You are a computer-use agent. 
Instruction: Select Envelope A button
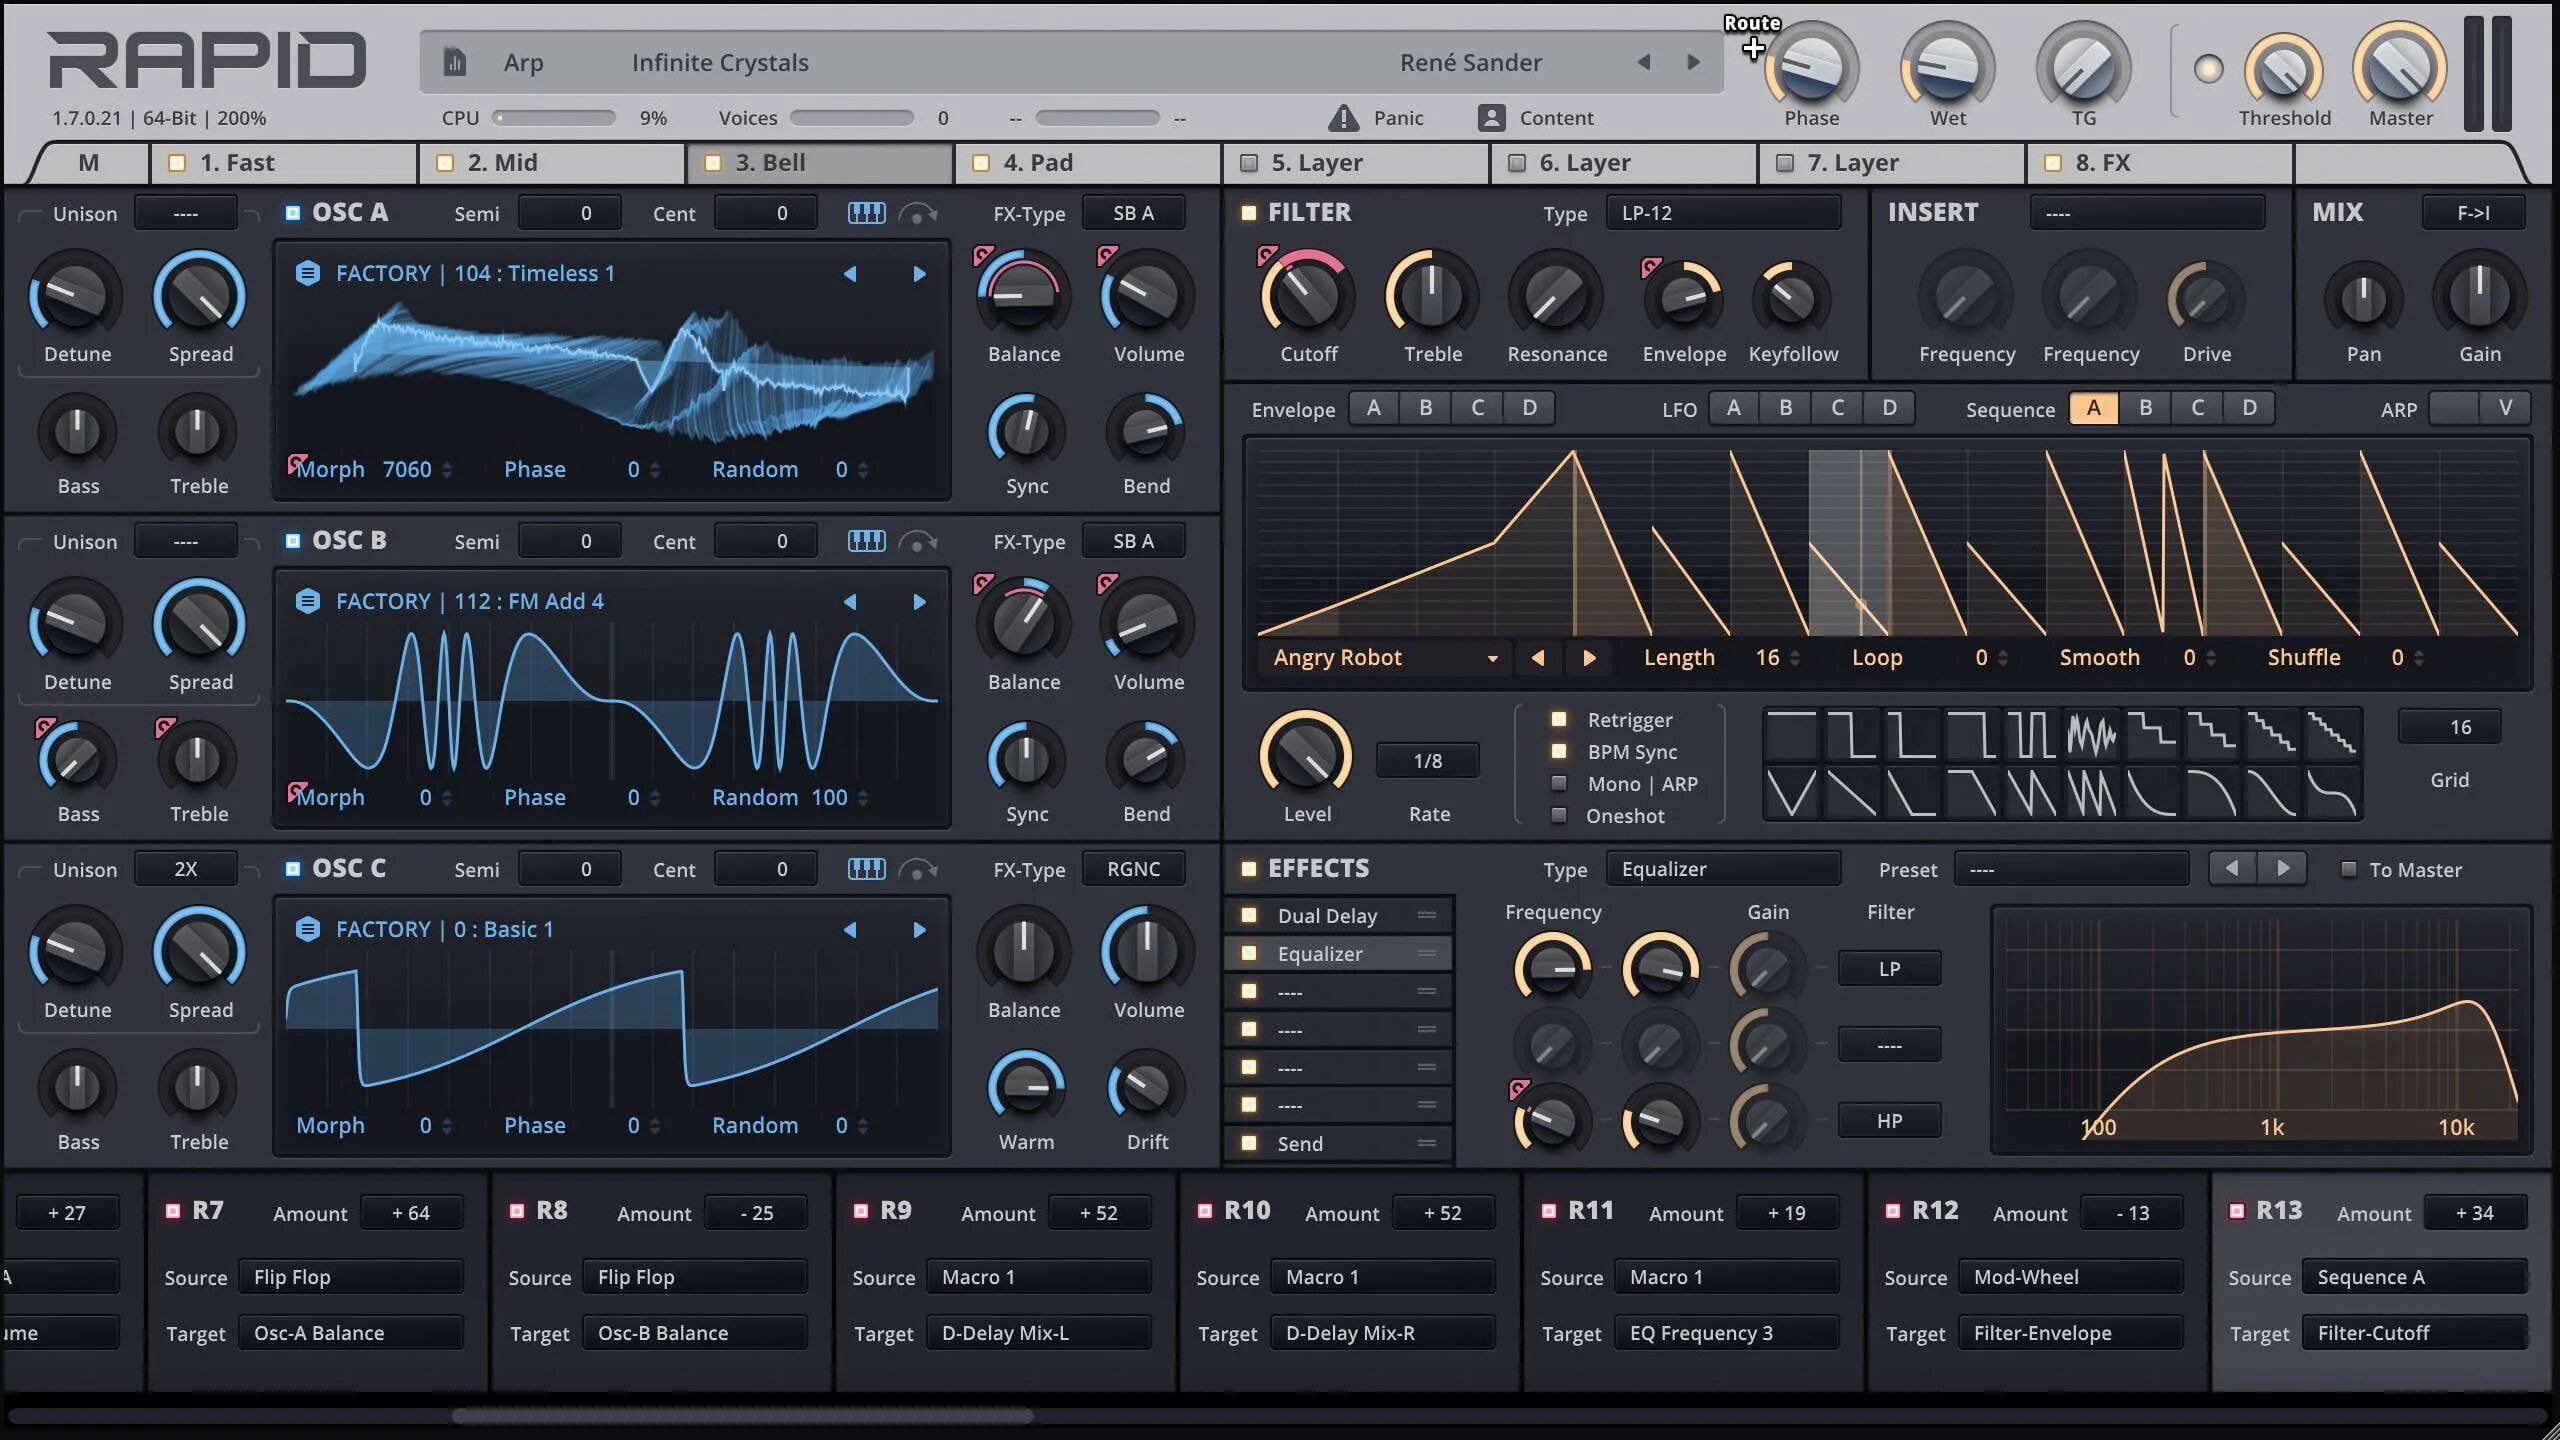click(1374, 408)
